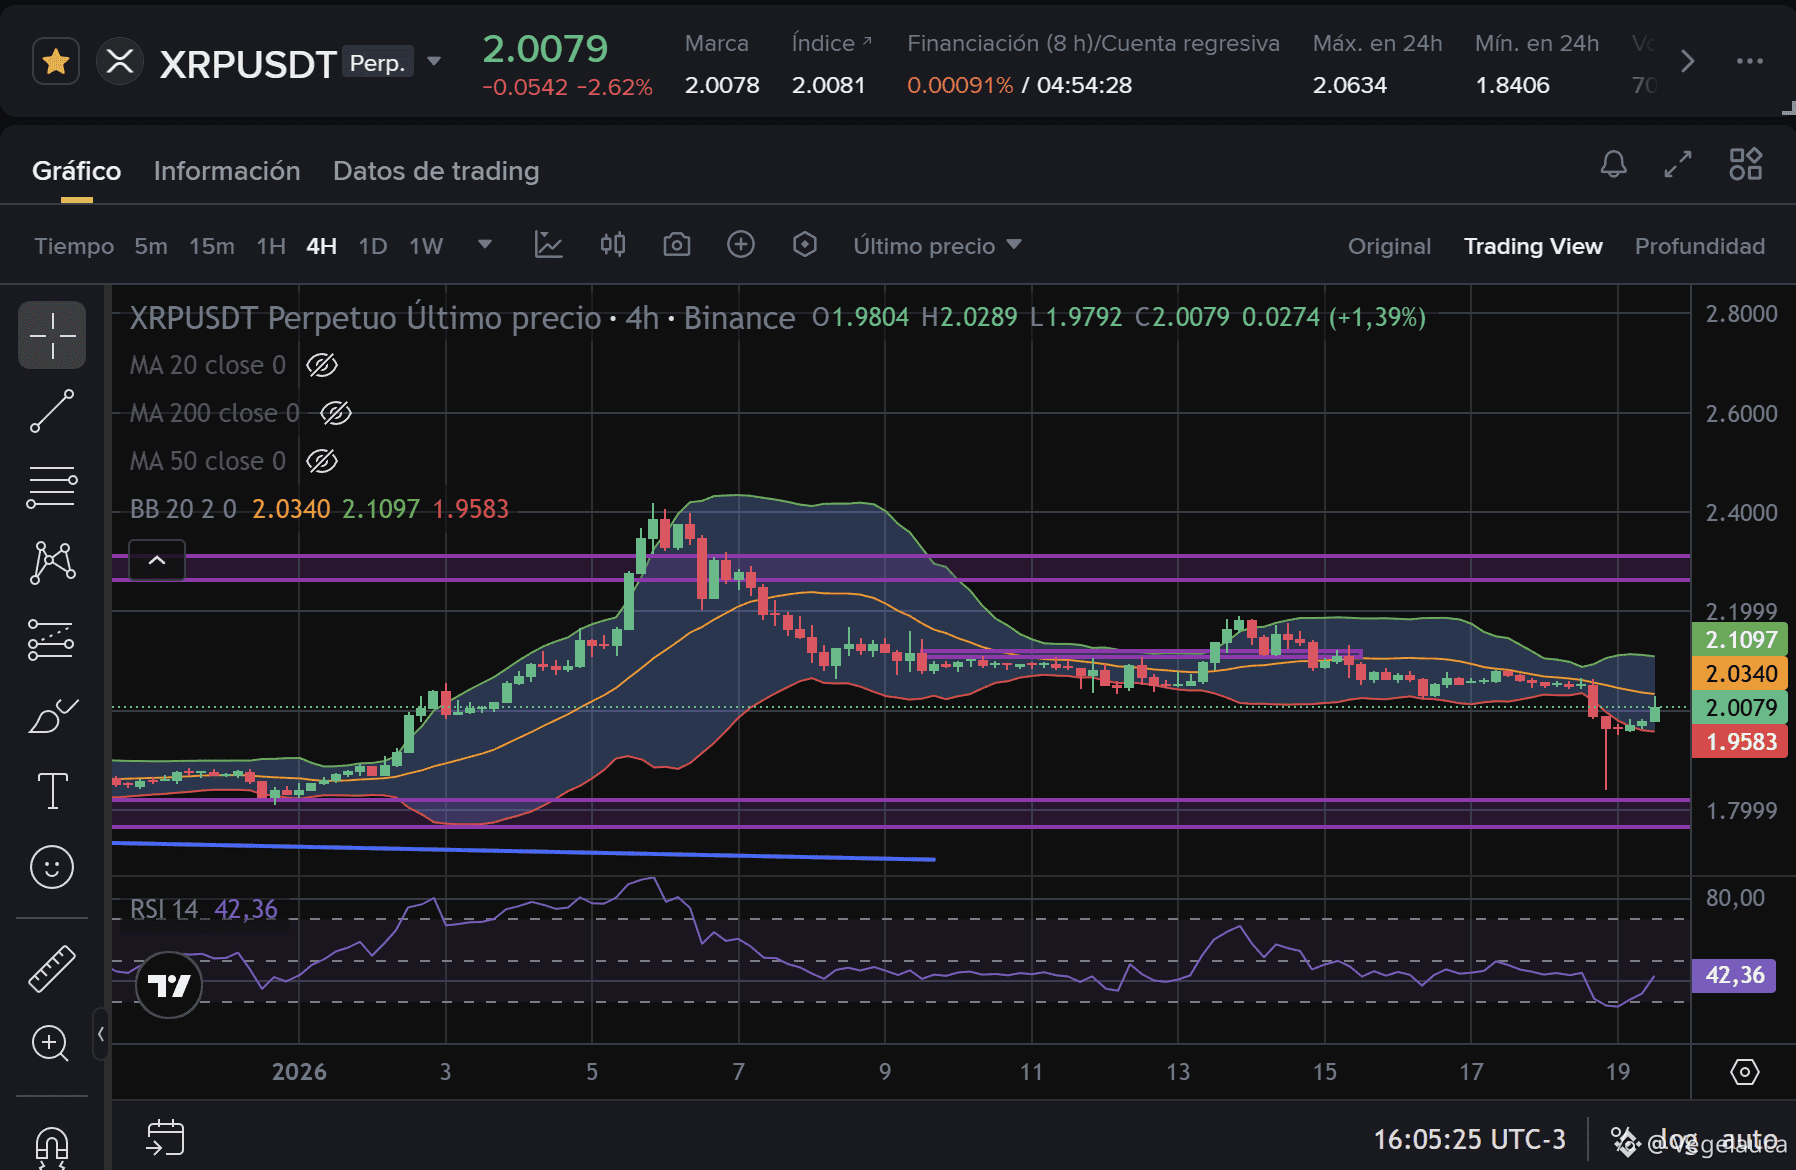Select the text annotation tool
The height and width of the screenshot is (1170, 1796).
[52, 790]
